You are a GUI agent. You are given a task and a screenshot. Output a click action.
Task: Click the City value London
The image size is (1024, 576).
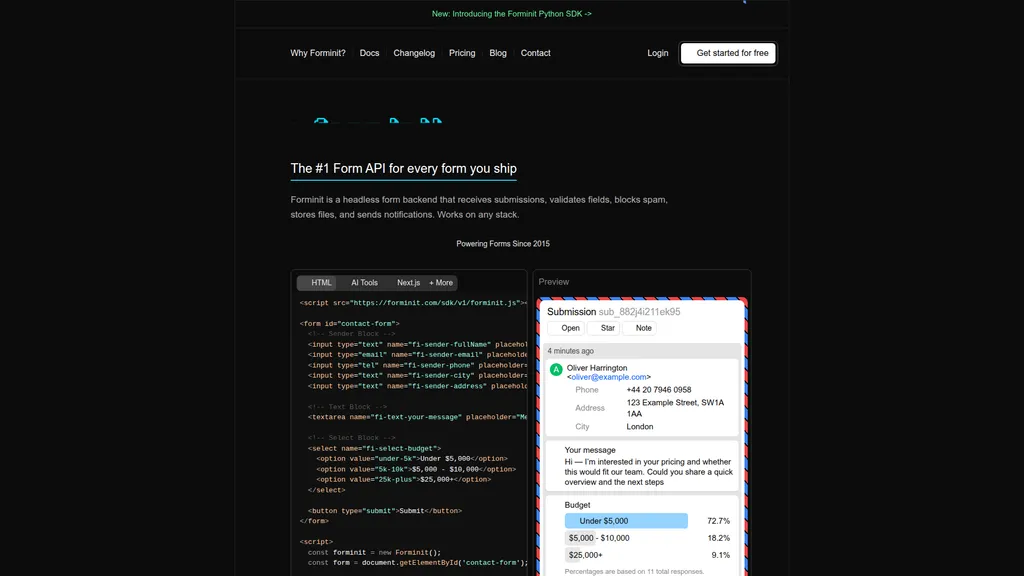[639, 426]
